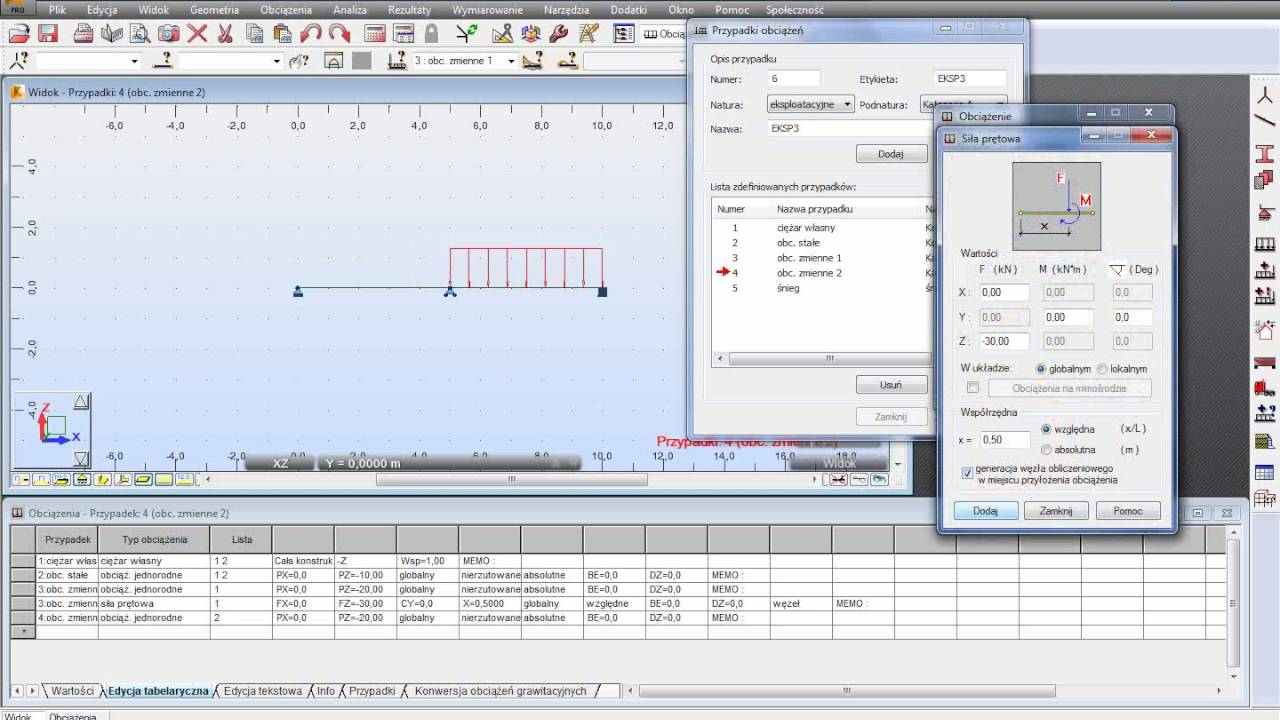Switch to the 'Edycja tekstowa' tab
The image size is (1280, 720).
tap(263, 691)
